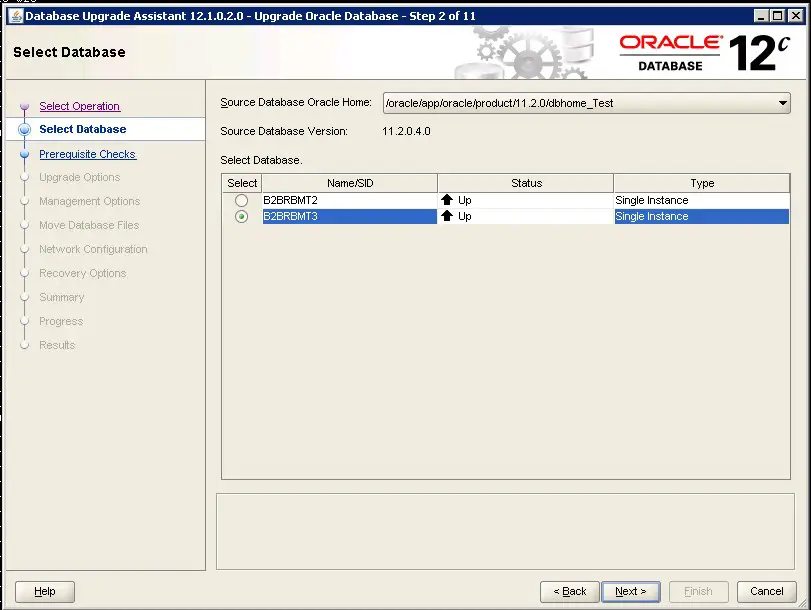Screen dimensions: 811x610
Task: Select the B2BRBMT3 database radio button
Action: 241,216
